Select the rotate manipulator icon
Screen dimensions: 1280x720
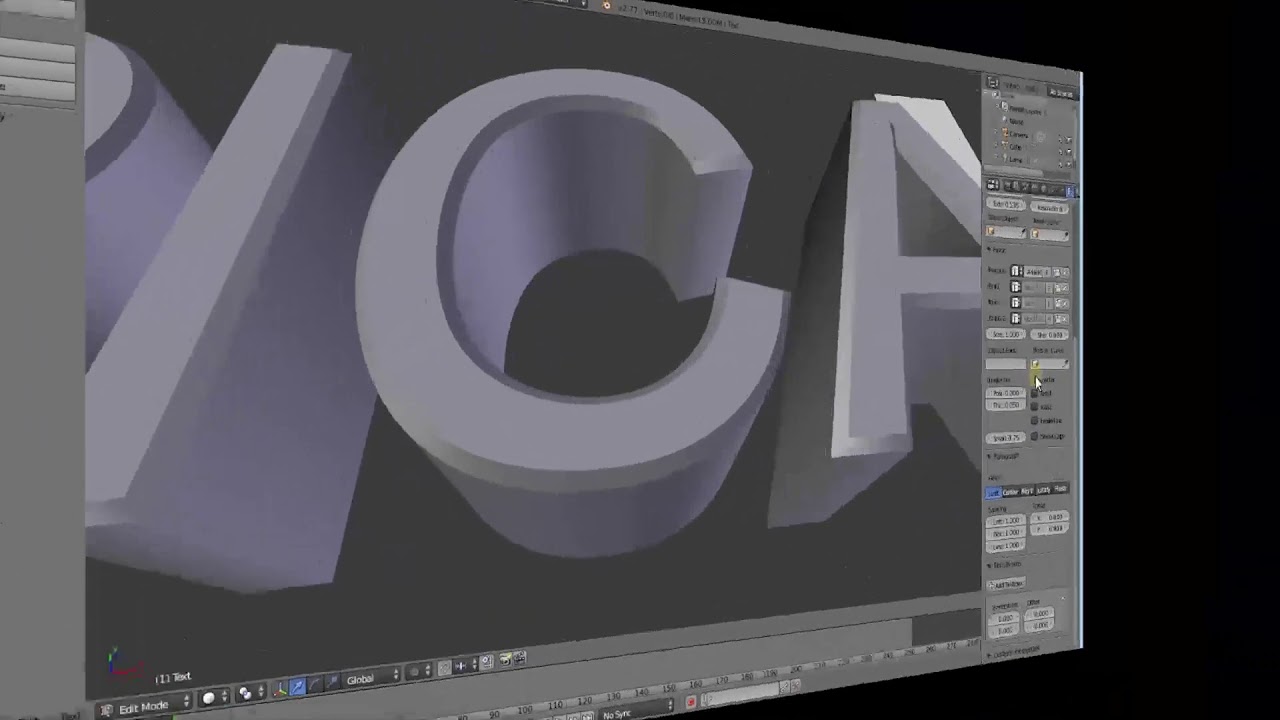315,684
